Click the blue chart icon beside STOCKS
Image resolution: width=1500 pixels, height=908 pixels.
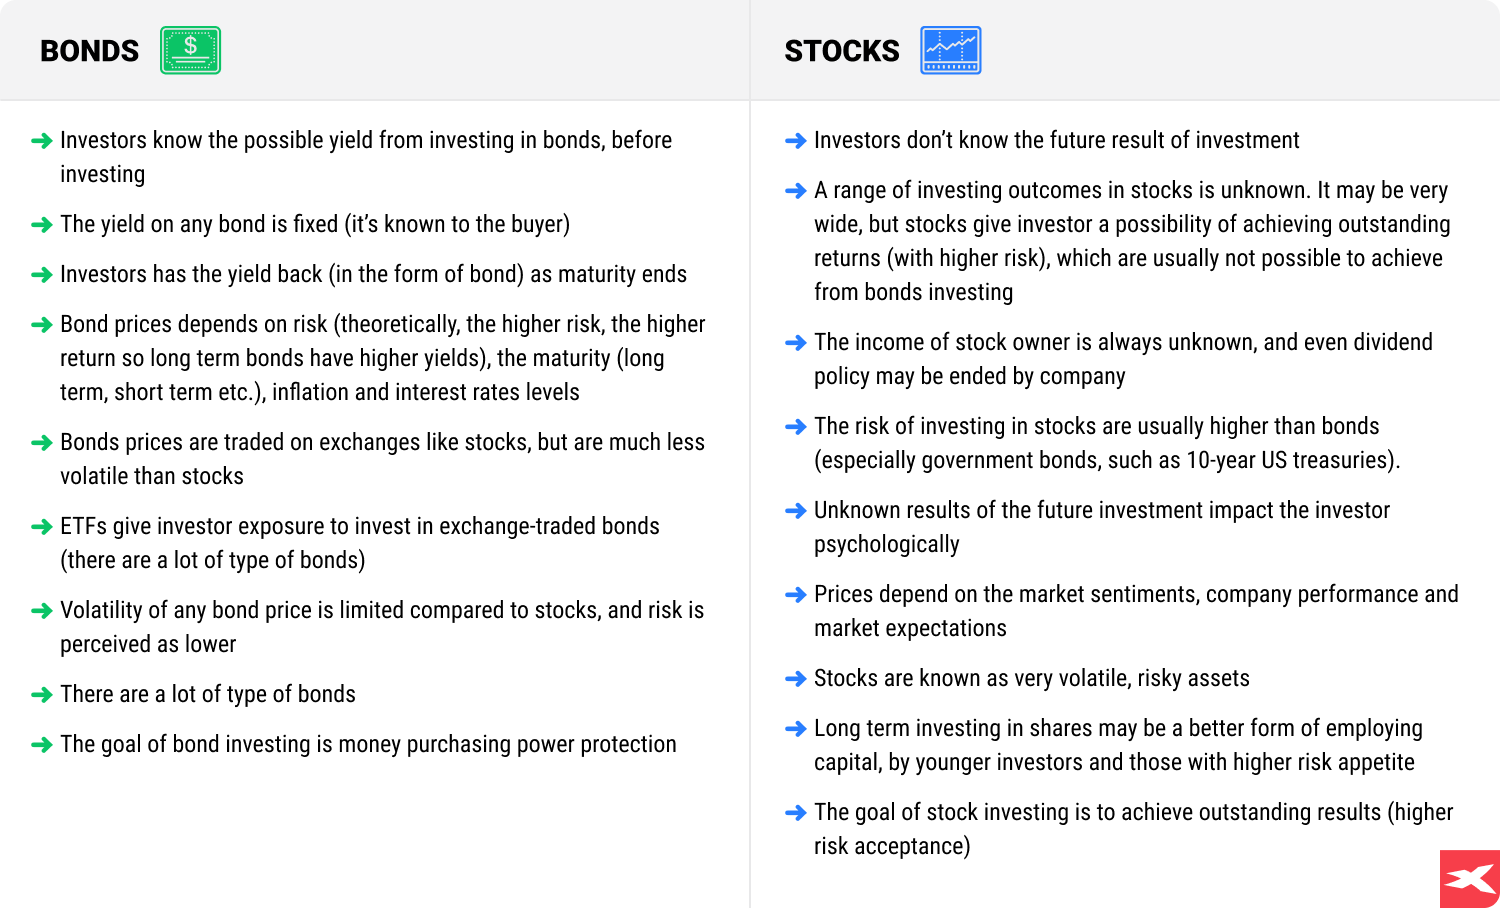[x=950, y=50]
